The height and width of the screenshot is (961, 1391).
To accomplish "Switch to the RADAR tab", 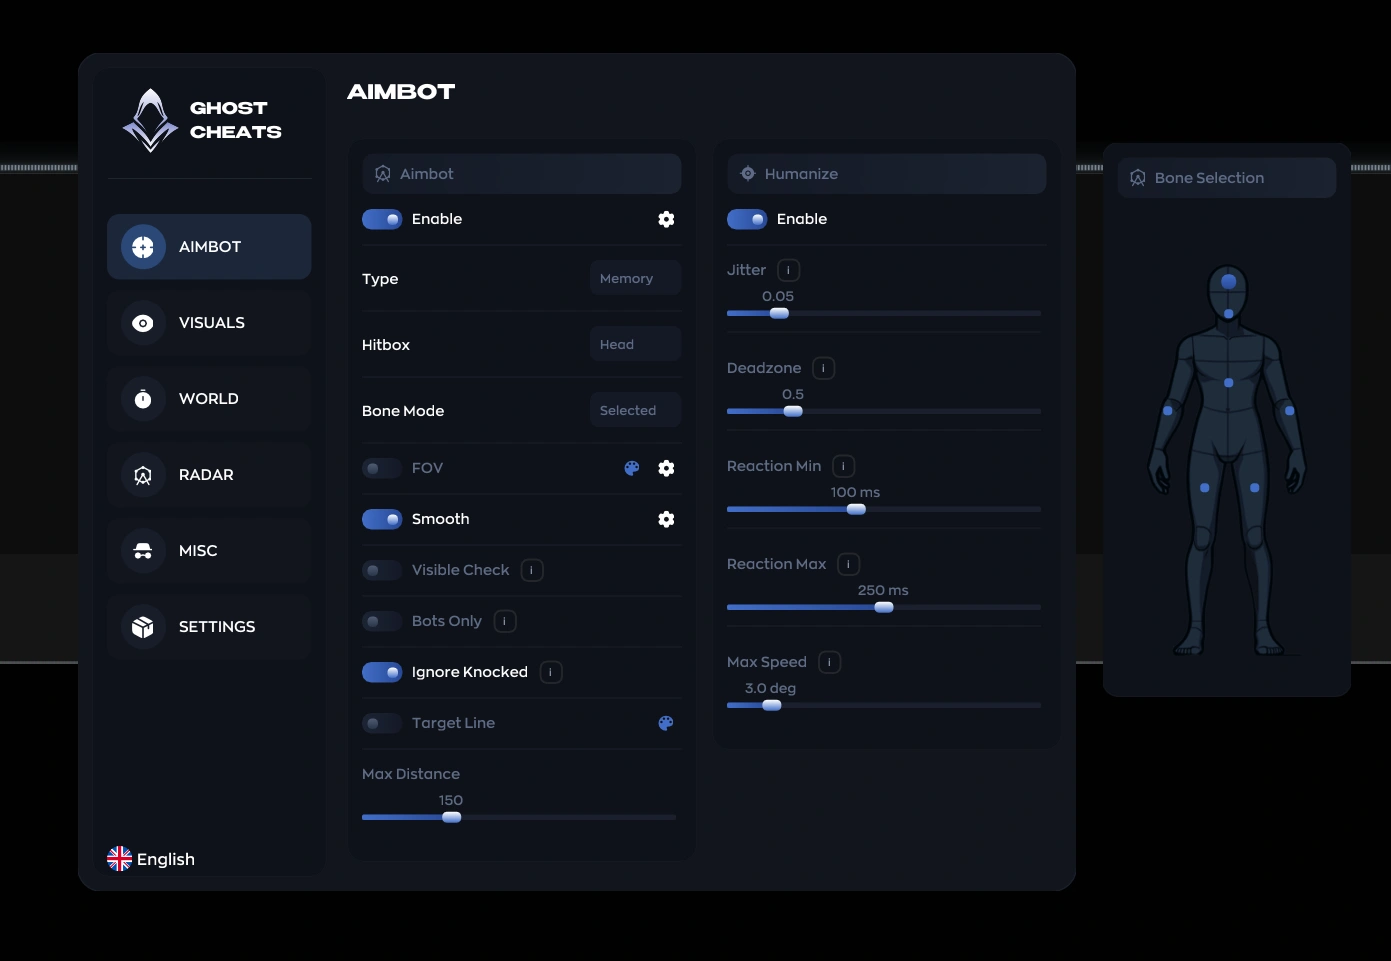I will click(209, 475).
